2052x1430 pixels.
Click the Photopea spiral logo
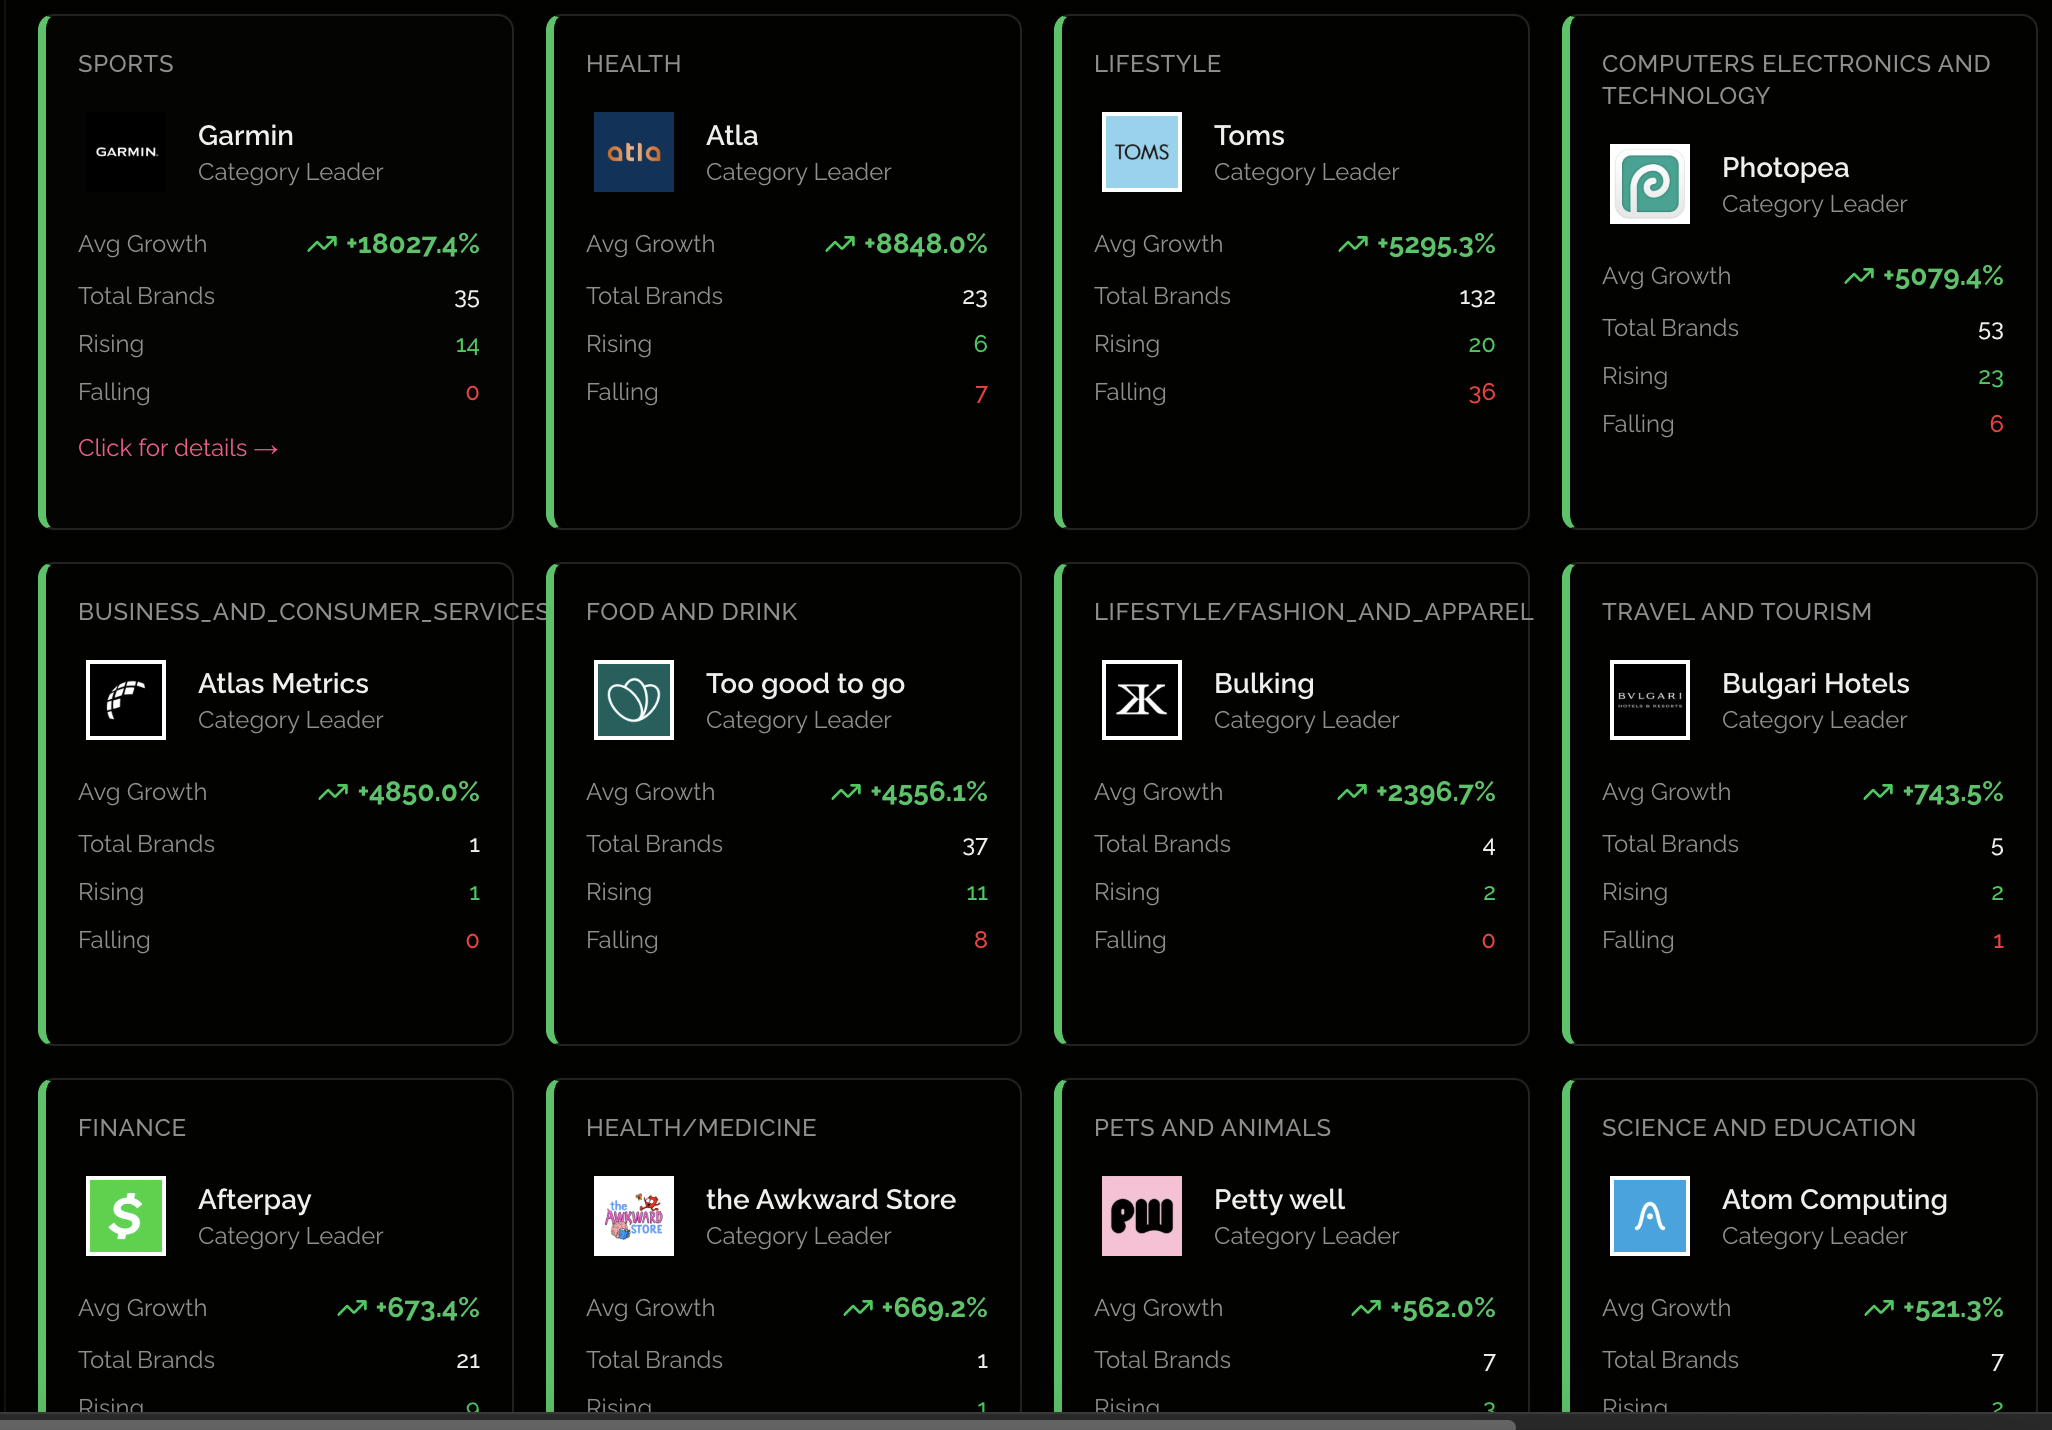click(1650, 184)
